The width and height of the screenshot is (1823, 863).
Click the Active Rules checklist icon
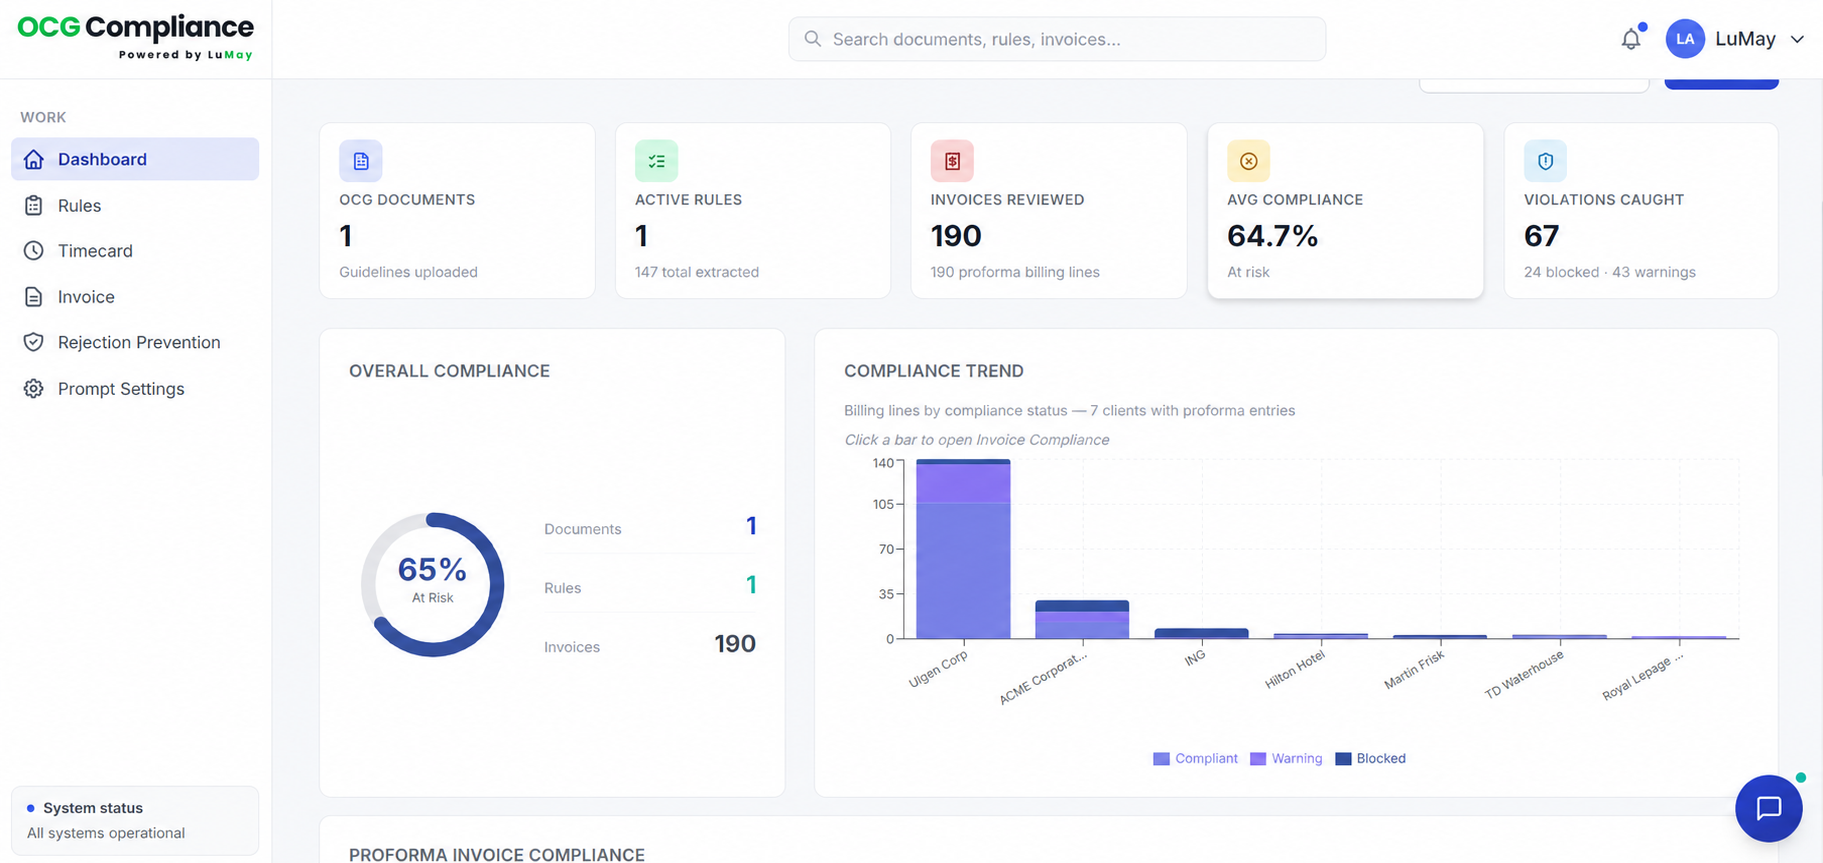pyautogui.click(x=656, y=161)
